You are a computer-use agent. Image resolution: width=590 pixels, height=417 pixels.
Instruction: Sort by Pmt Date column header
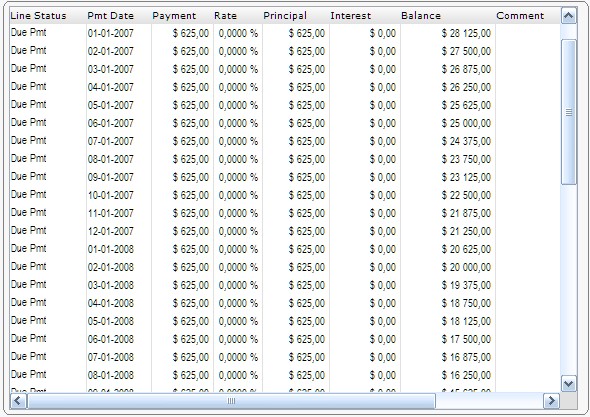click(x=110, y=16)
